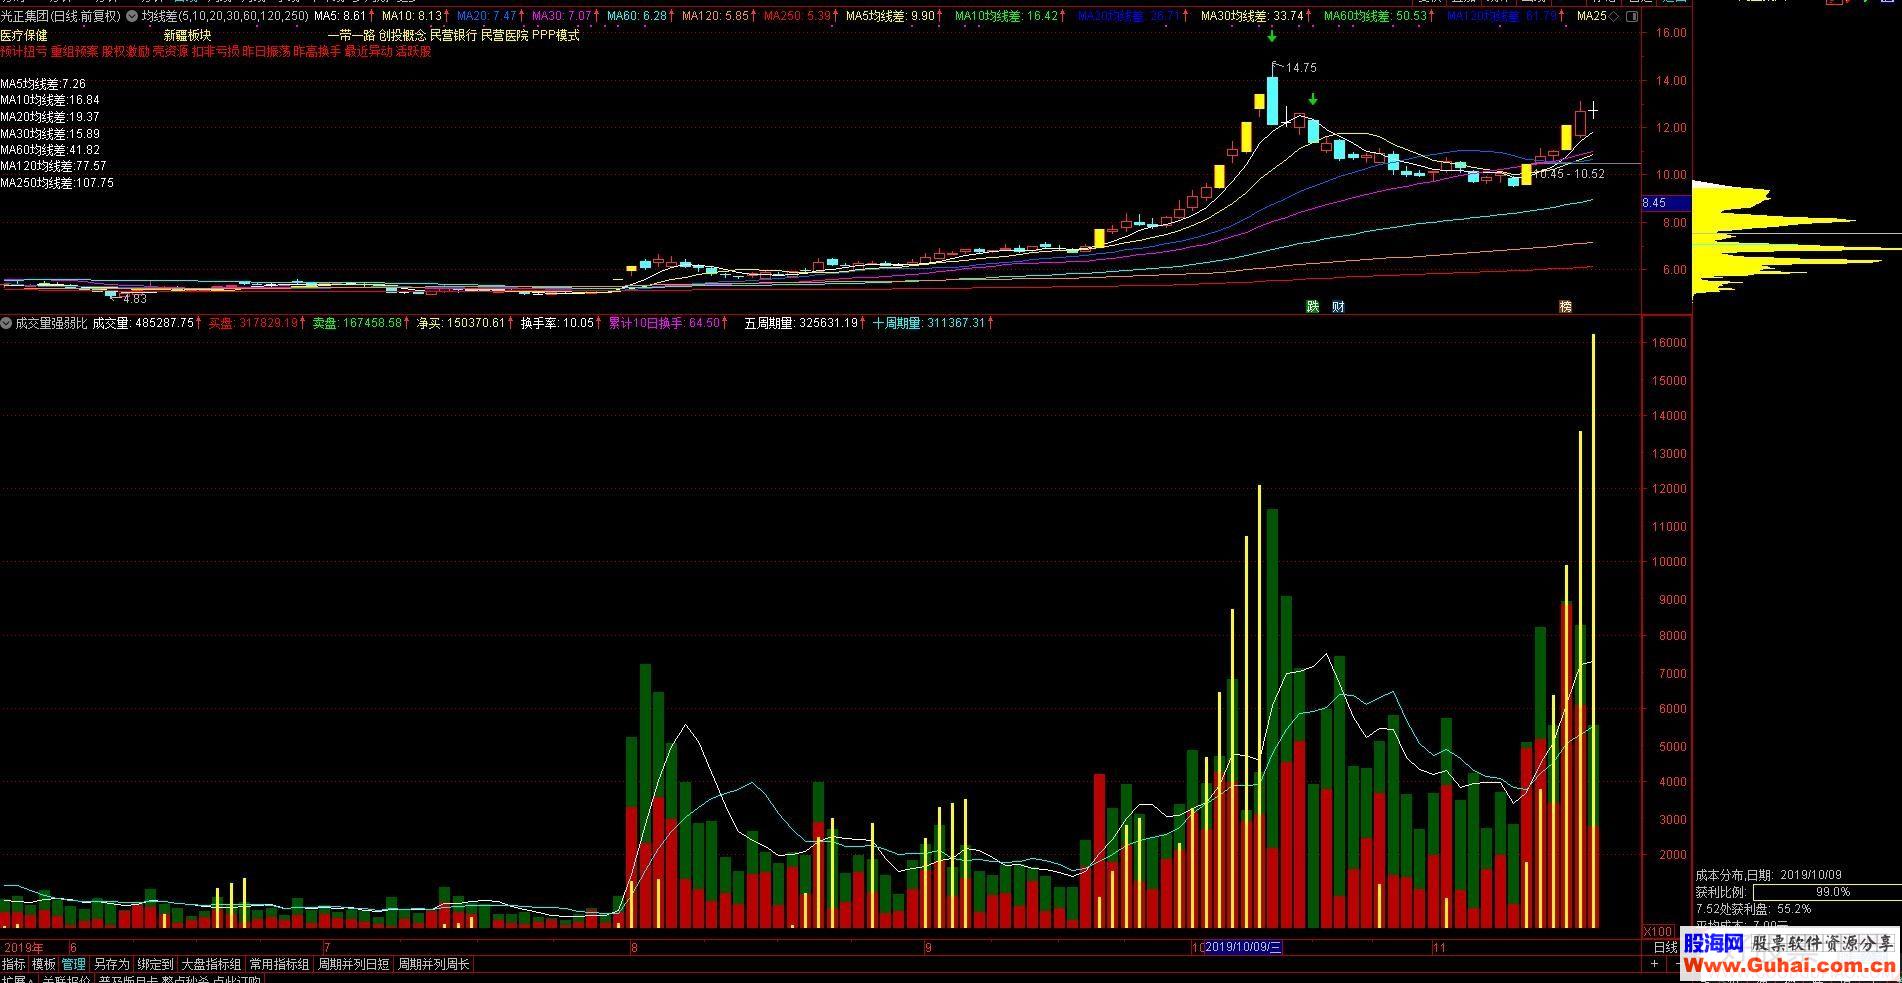Switch to 大盘指标组

211,964
